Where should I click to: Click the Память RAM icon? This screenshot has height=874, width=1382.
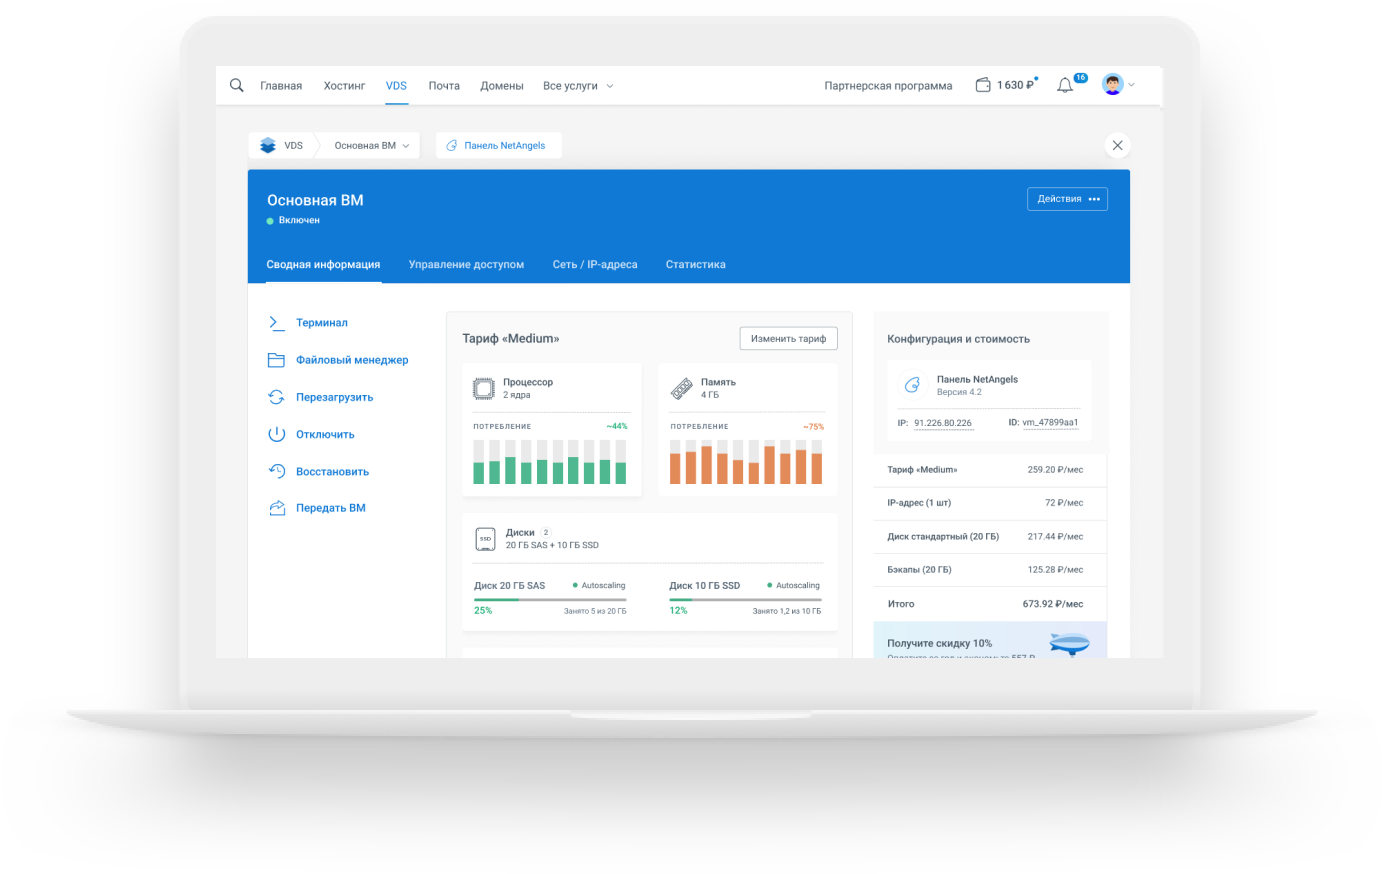682,389
